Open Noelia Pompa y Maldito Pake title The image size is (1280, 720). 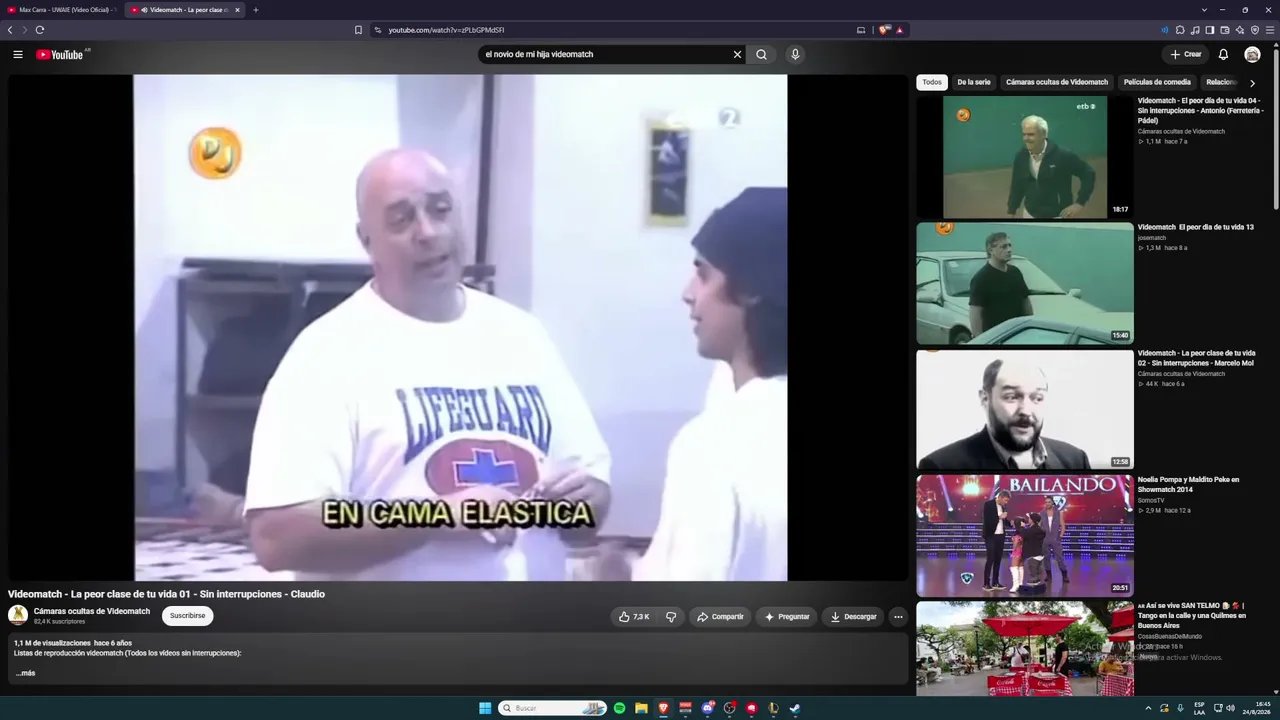1188,485
